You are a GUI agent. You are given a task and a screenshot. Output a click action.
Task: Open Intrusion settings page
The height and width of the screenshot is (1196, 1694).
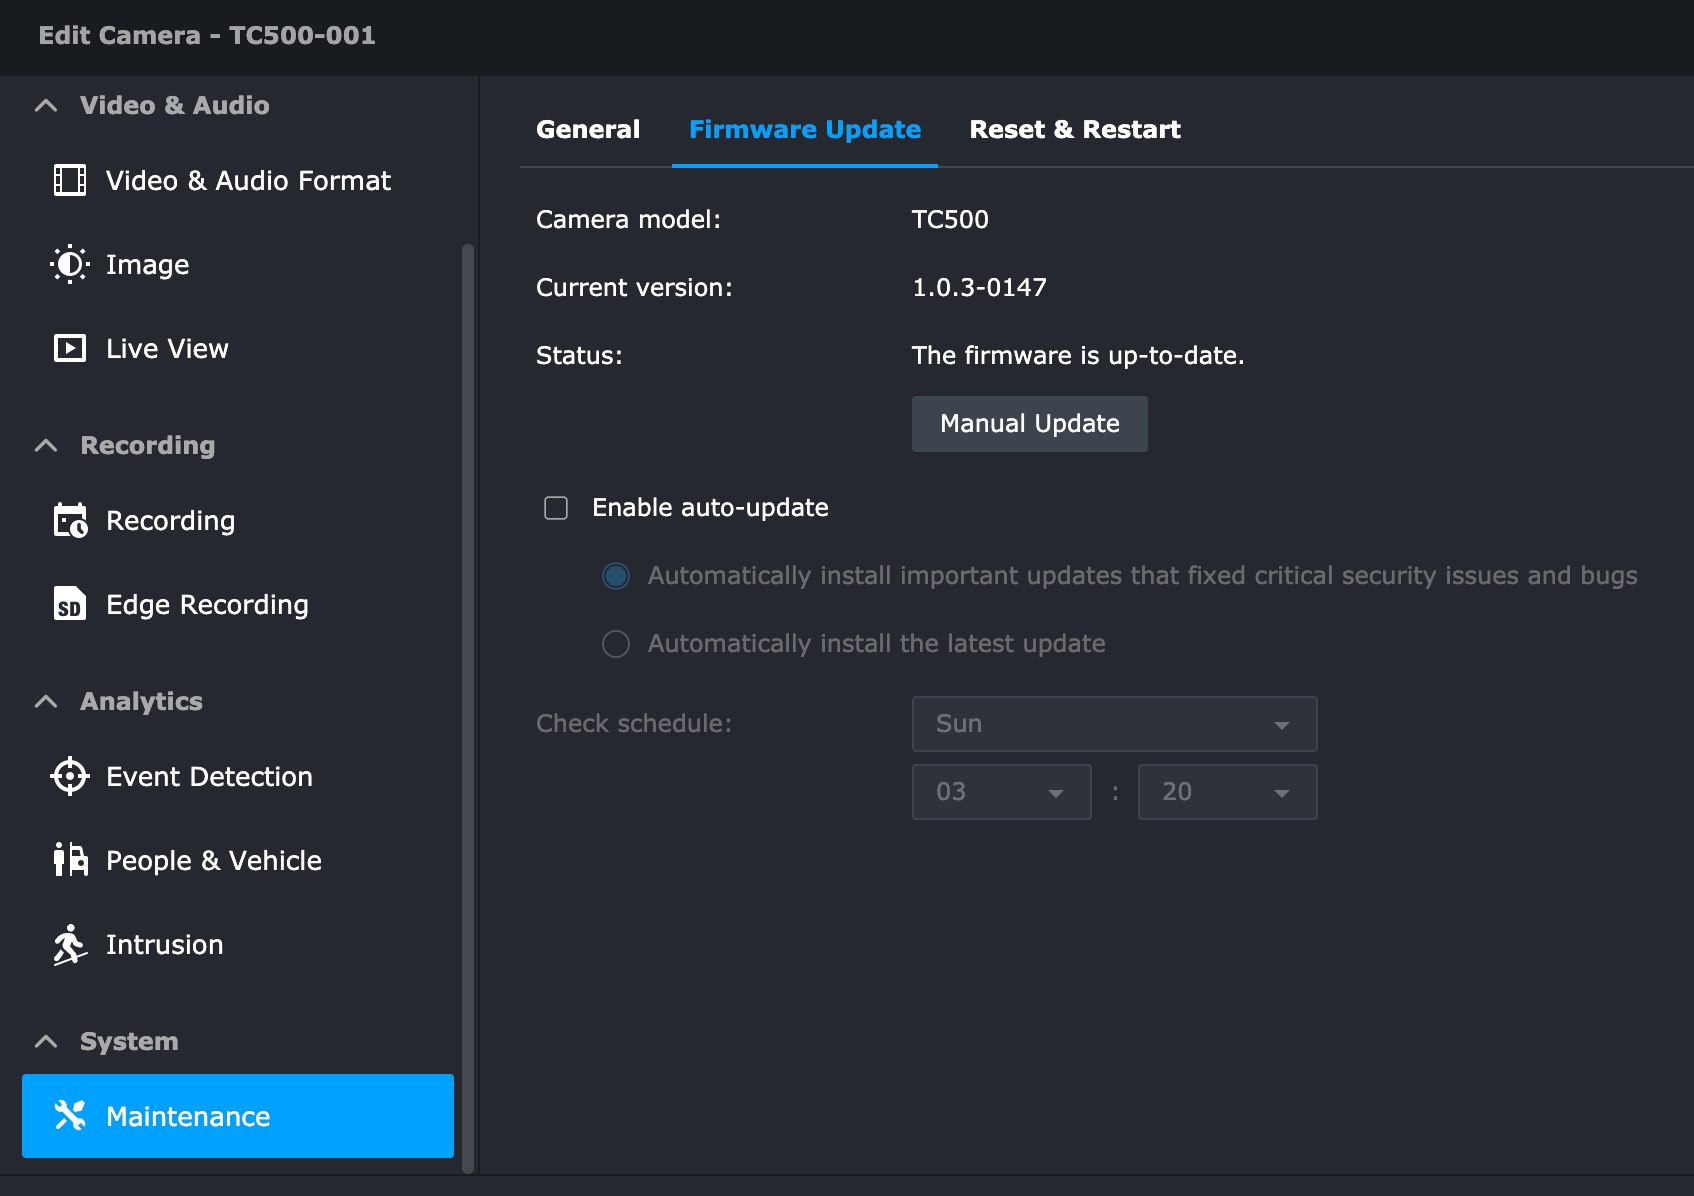coord(238,945)
